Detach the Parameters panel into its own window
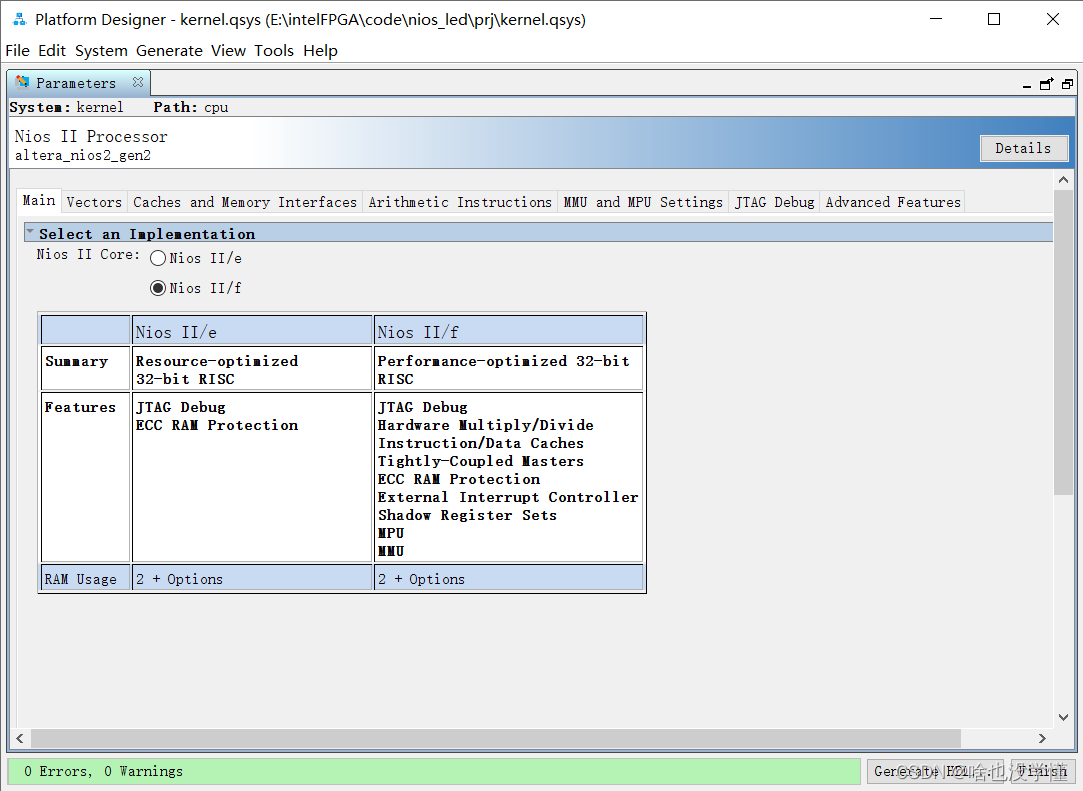 tap(1046, 84)
